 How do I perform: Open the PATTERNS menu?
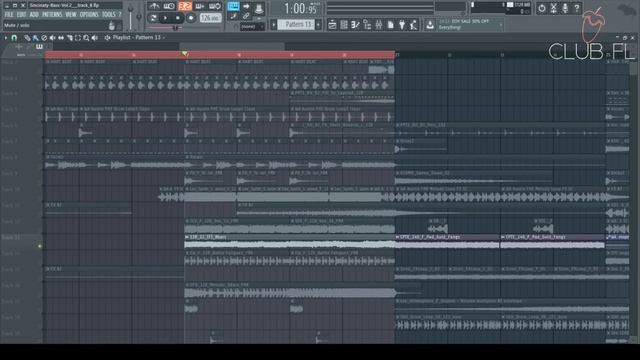click(x=52, y=15)
